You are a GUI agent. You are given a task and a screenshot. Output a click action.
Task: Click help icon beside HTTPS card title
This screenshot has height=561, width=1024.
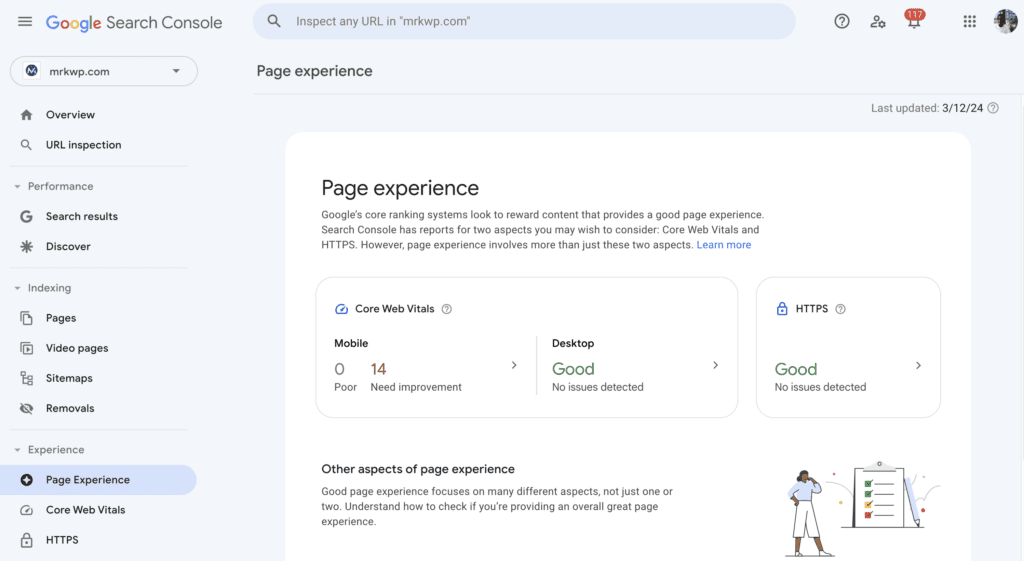click(x=840, y=309)
